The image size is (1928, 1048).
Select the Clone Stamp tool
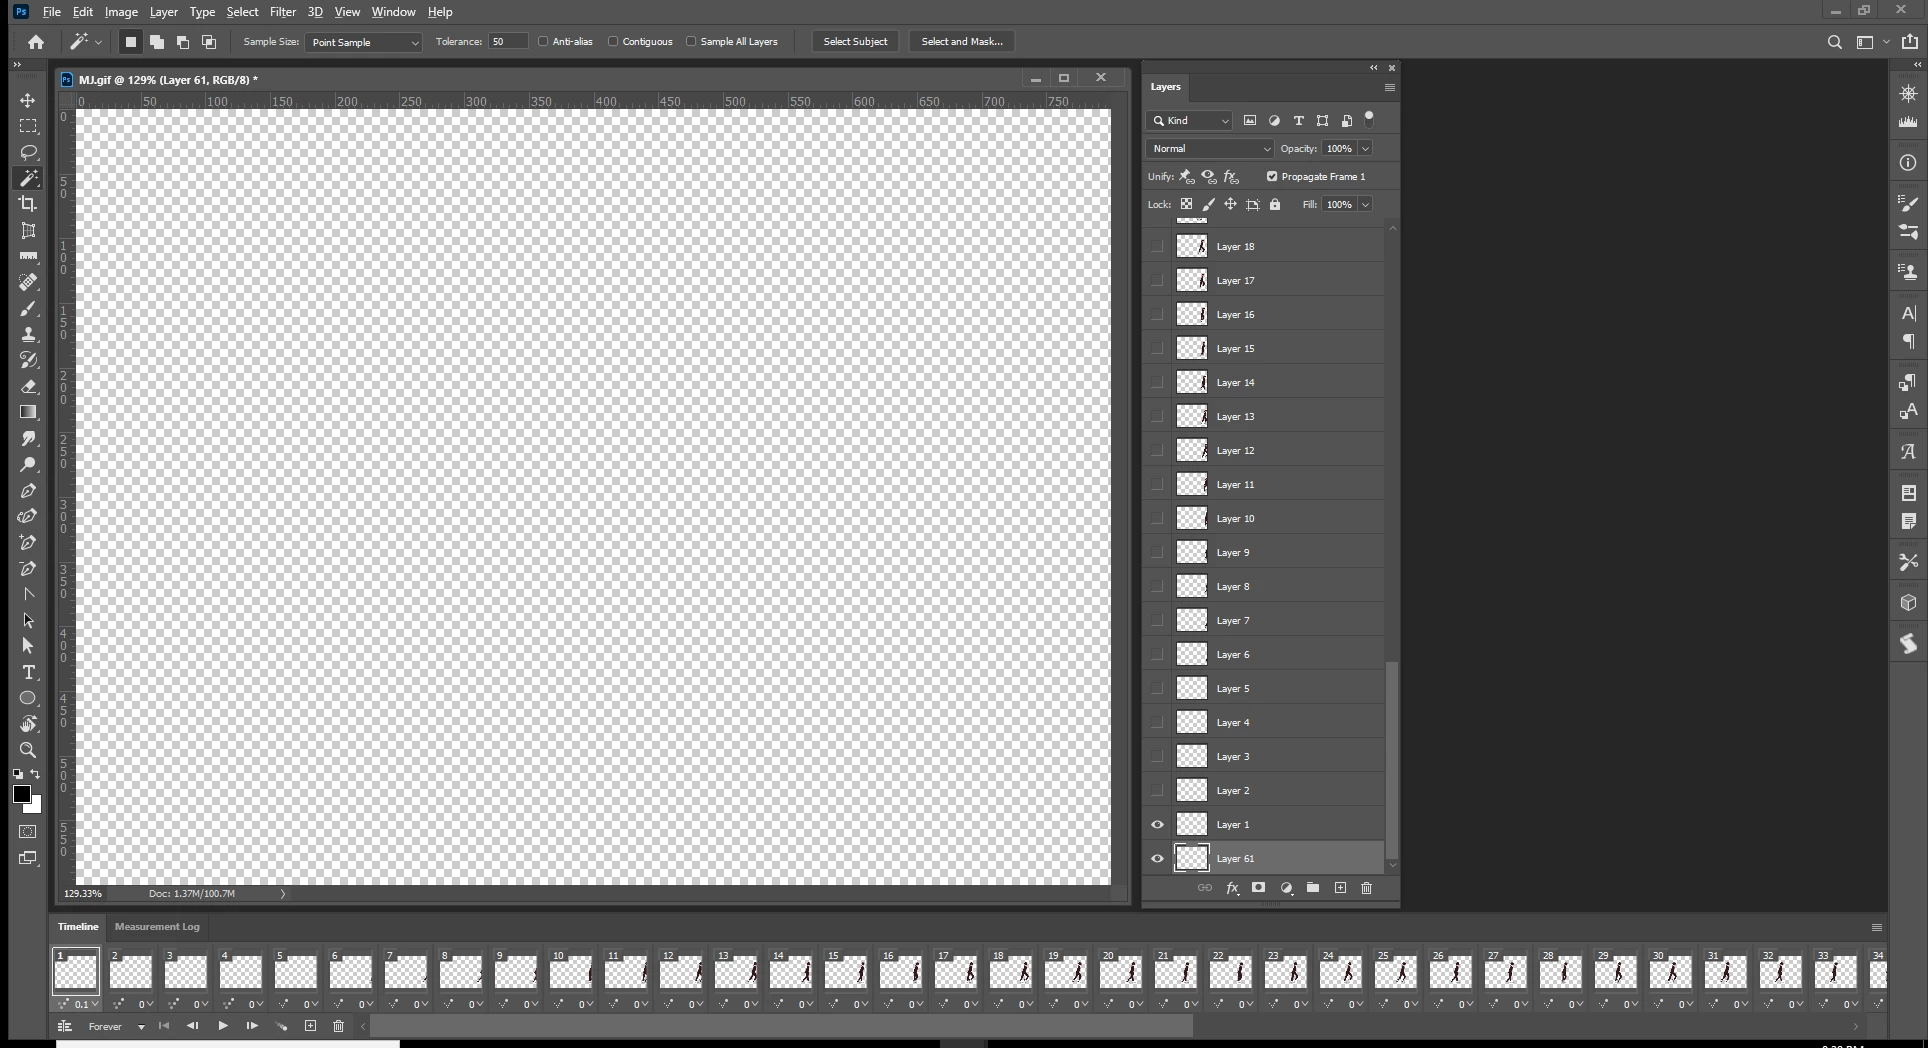click(x=28, y=334)
